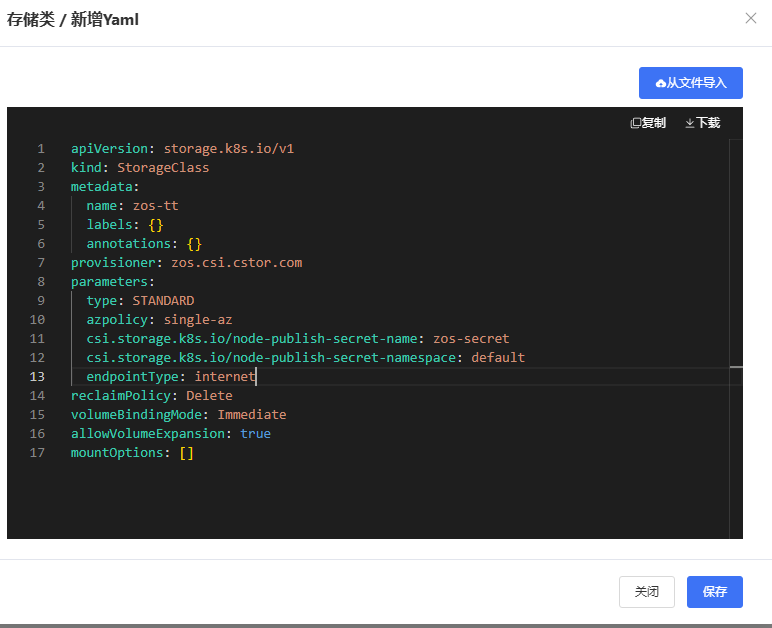The width and height of the screenshot is (772, 628).
Task: Click the Immediate volumeBindingMode value
Action: click(252, 415)
